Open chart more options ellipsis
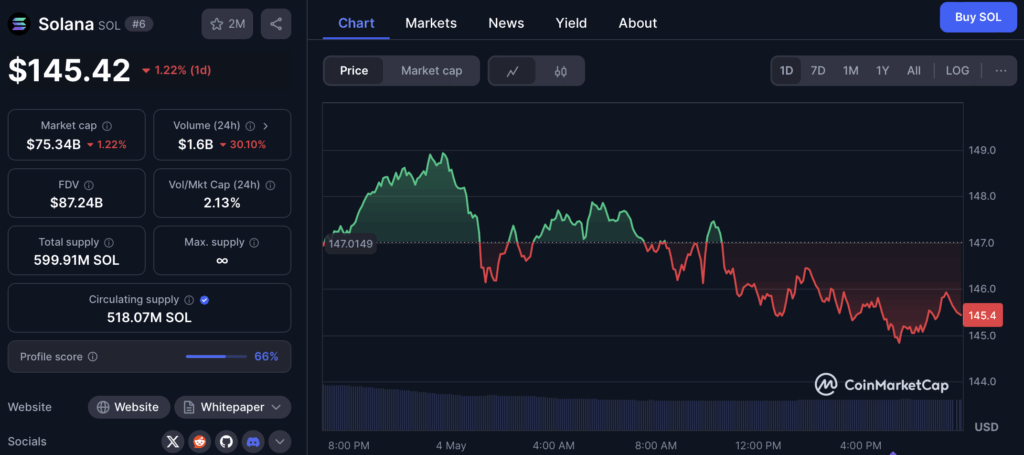 (1000, 71)
